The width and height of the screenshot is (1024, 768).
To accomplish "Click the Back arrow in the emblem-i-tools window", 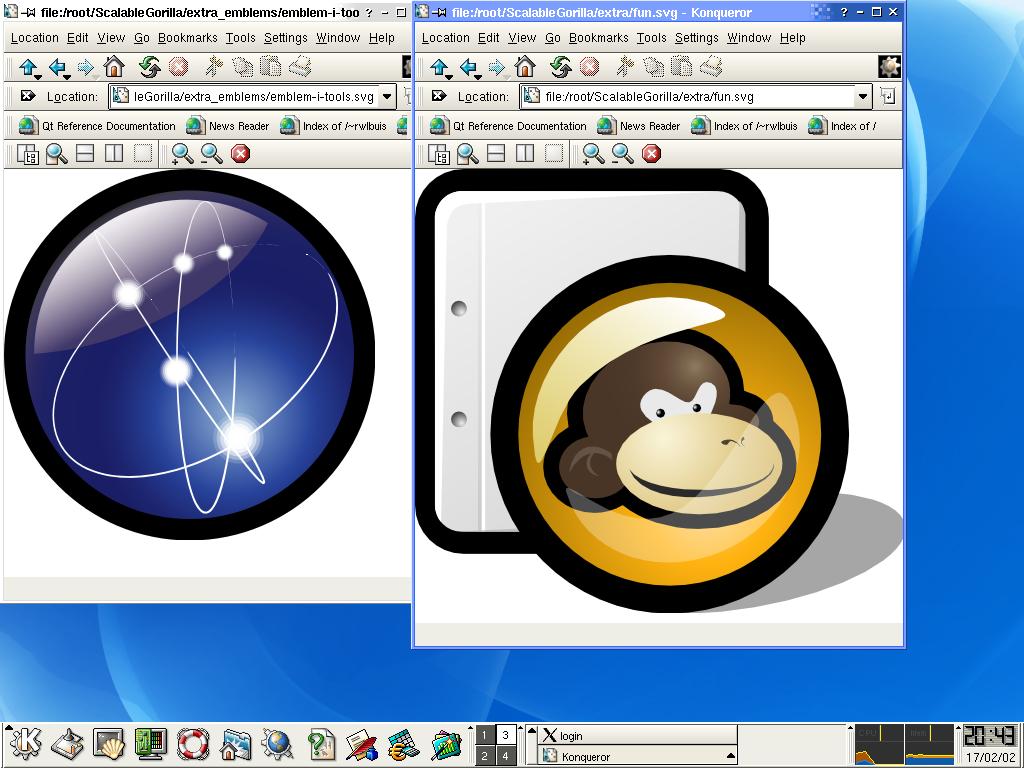I will coord(58,67).
